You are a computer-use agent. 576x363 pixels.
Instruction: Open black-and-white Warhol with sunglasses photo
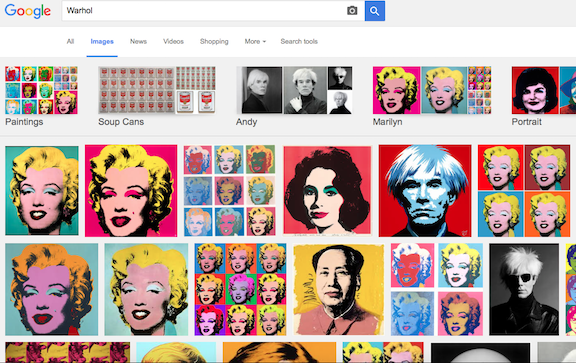click(x=524, y=289)
